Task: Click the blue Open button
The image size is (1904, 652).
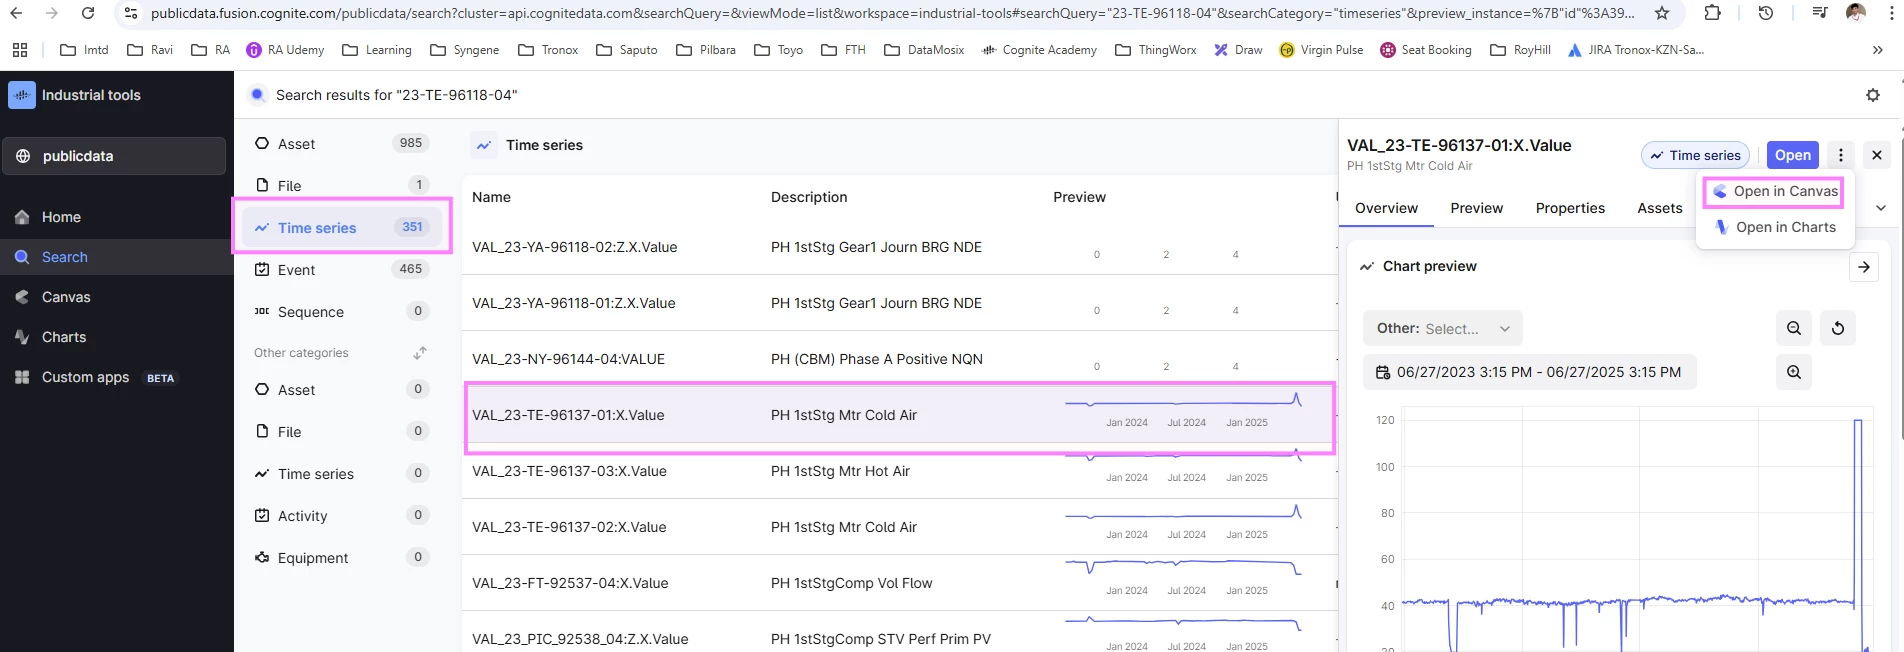Action: click(1793, 155)
